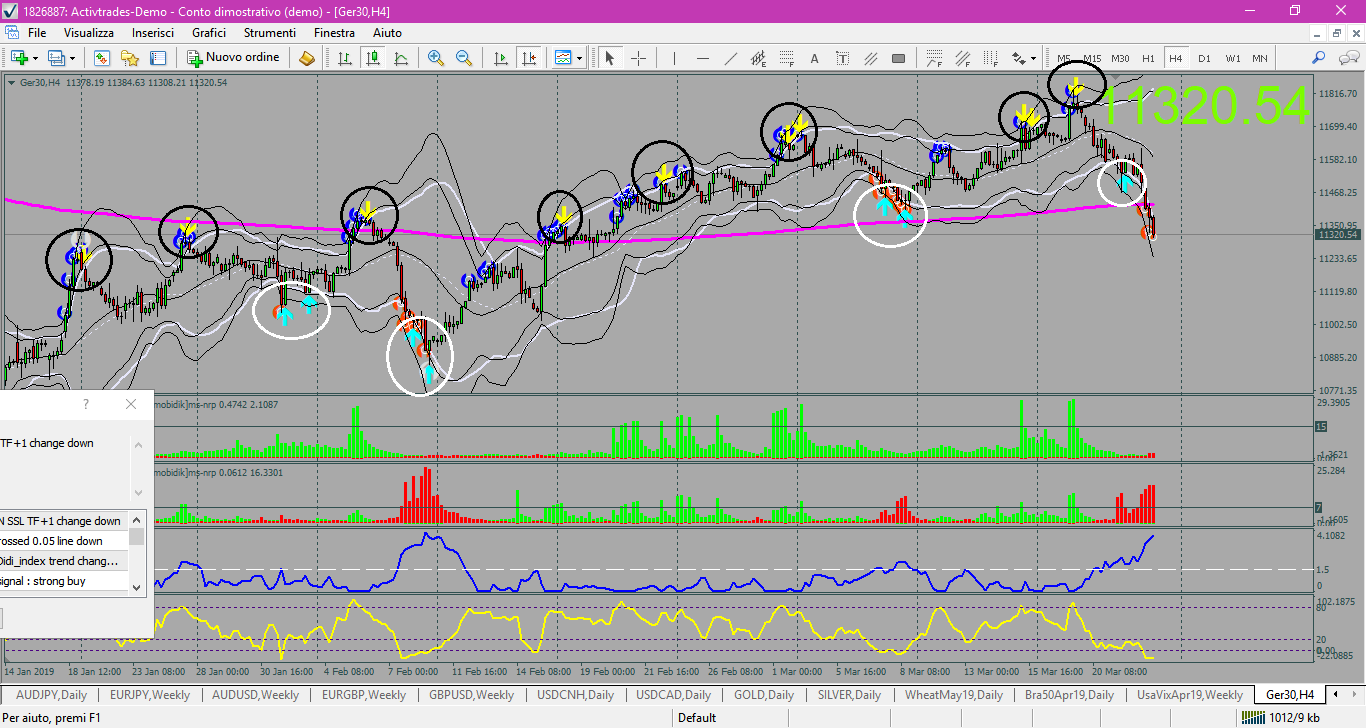The width and height of the screenshot is (1366, 728).
Task: Open the Arrows objects button
Action: tap(1018, 58)
